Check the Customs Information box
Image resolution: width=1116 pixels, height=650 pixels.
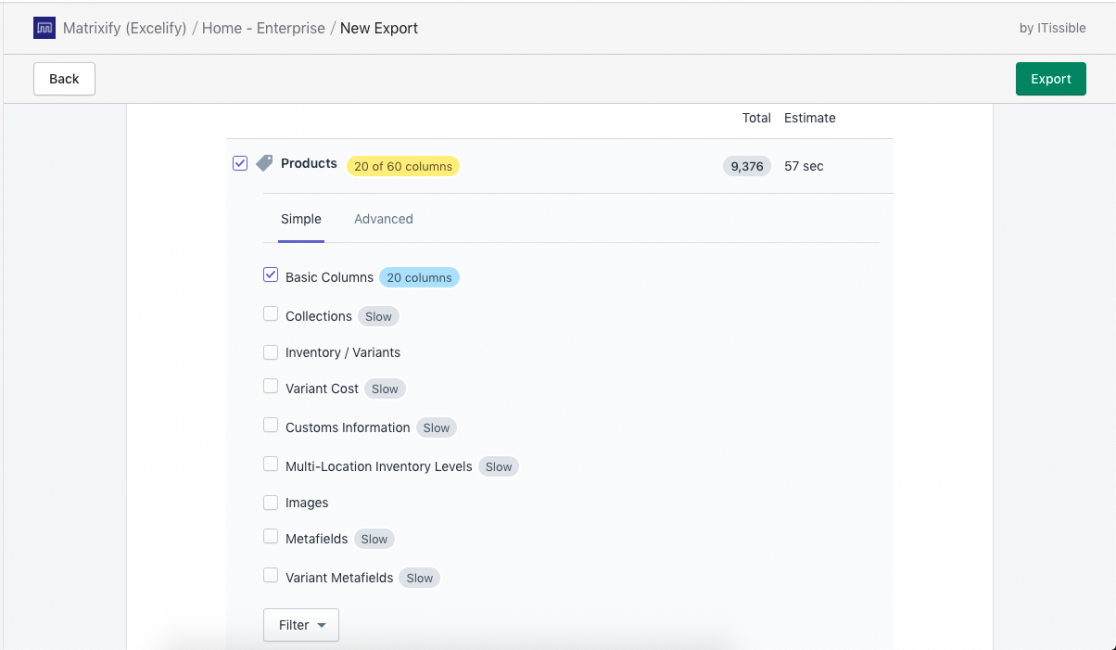click(270, 424)
